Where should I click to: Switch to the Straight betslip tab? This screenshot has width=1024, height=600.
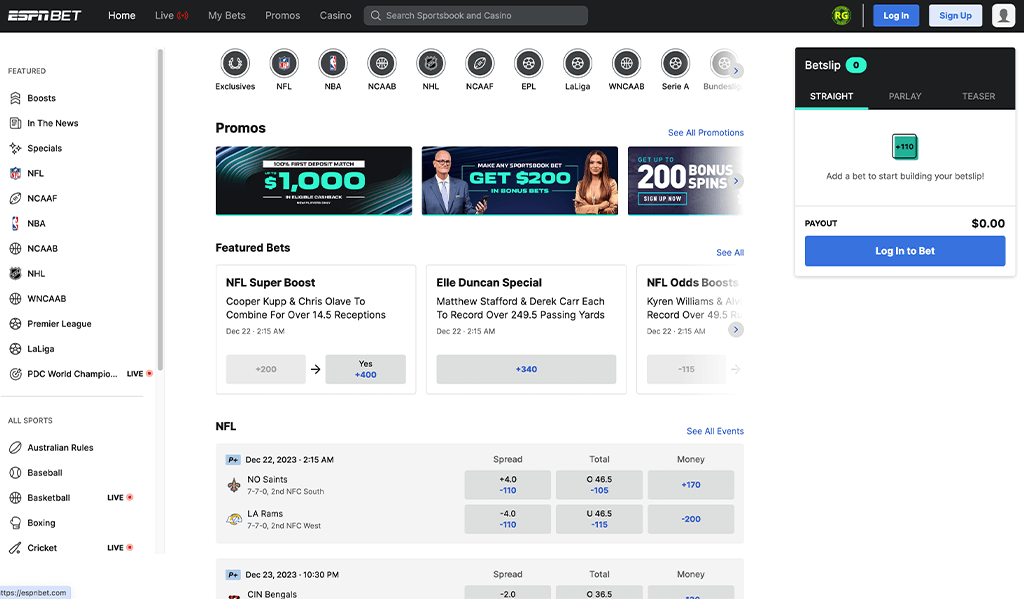(831, 96)
